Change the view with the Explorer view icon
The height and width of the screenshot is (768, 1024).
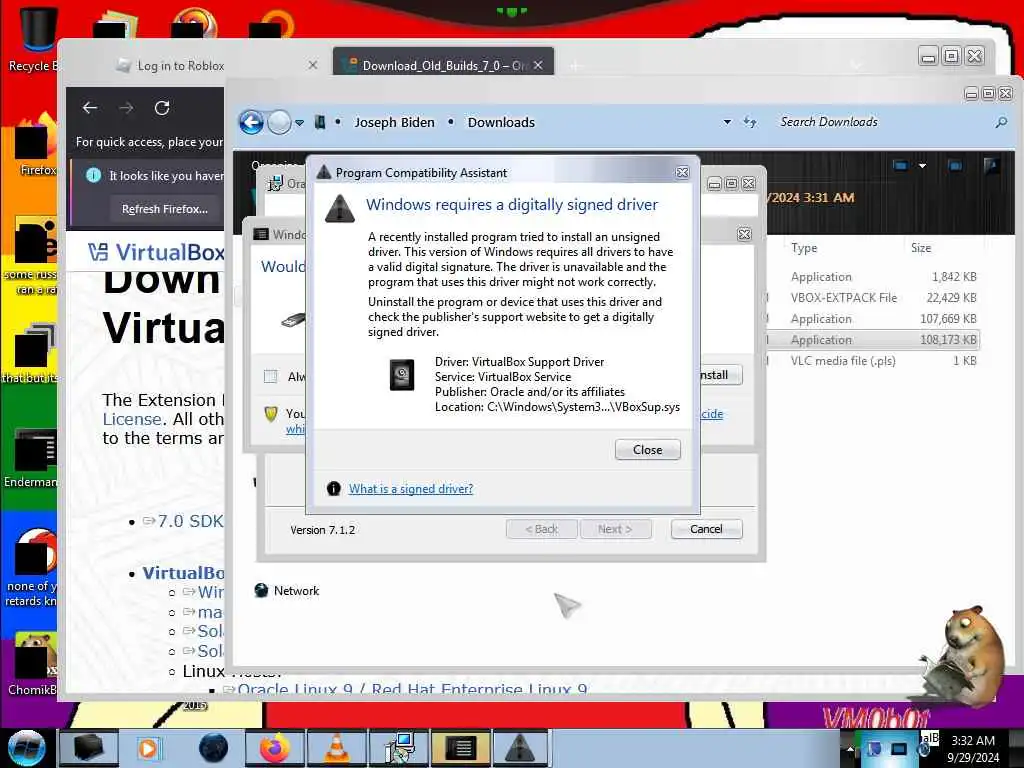coord(900,166)
